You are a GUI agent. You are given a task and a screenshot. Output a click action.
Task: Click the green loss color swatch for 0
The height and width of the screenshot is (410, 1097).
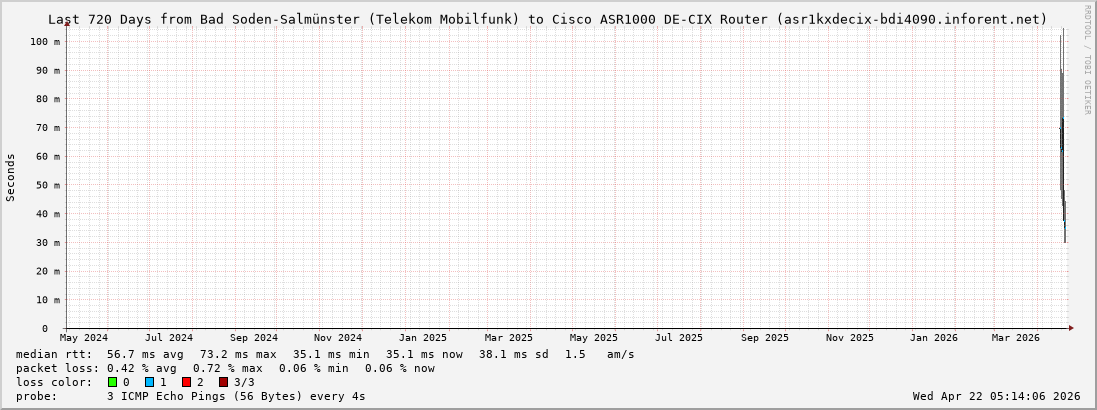pos(113,382)
